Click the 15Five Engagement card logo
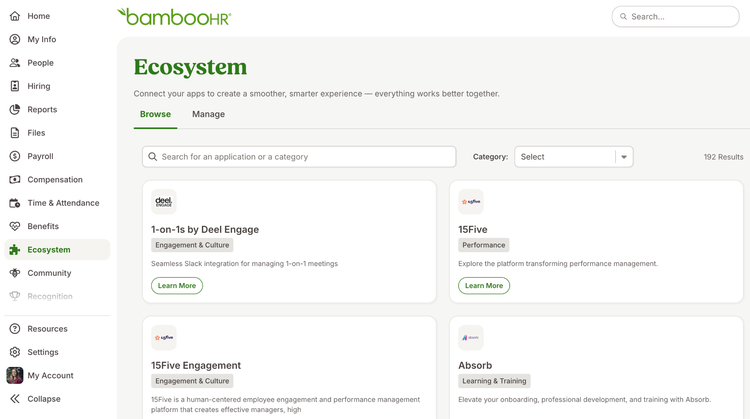Image resolution: width=750 pixels, height=419 pixels. pos(164,338)
